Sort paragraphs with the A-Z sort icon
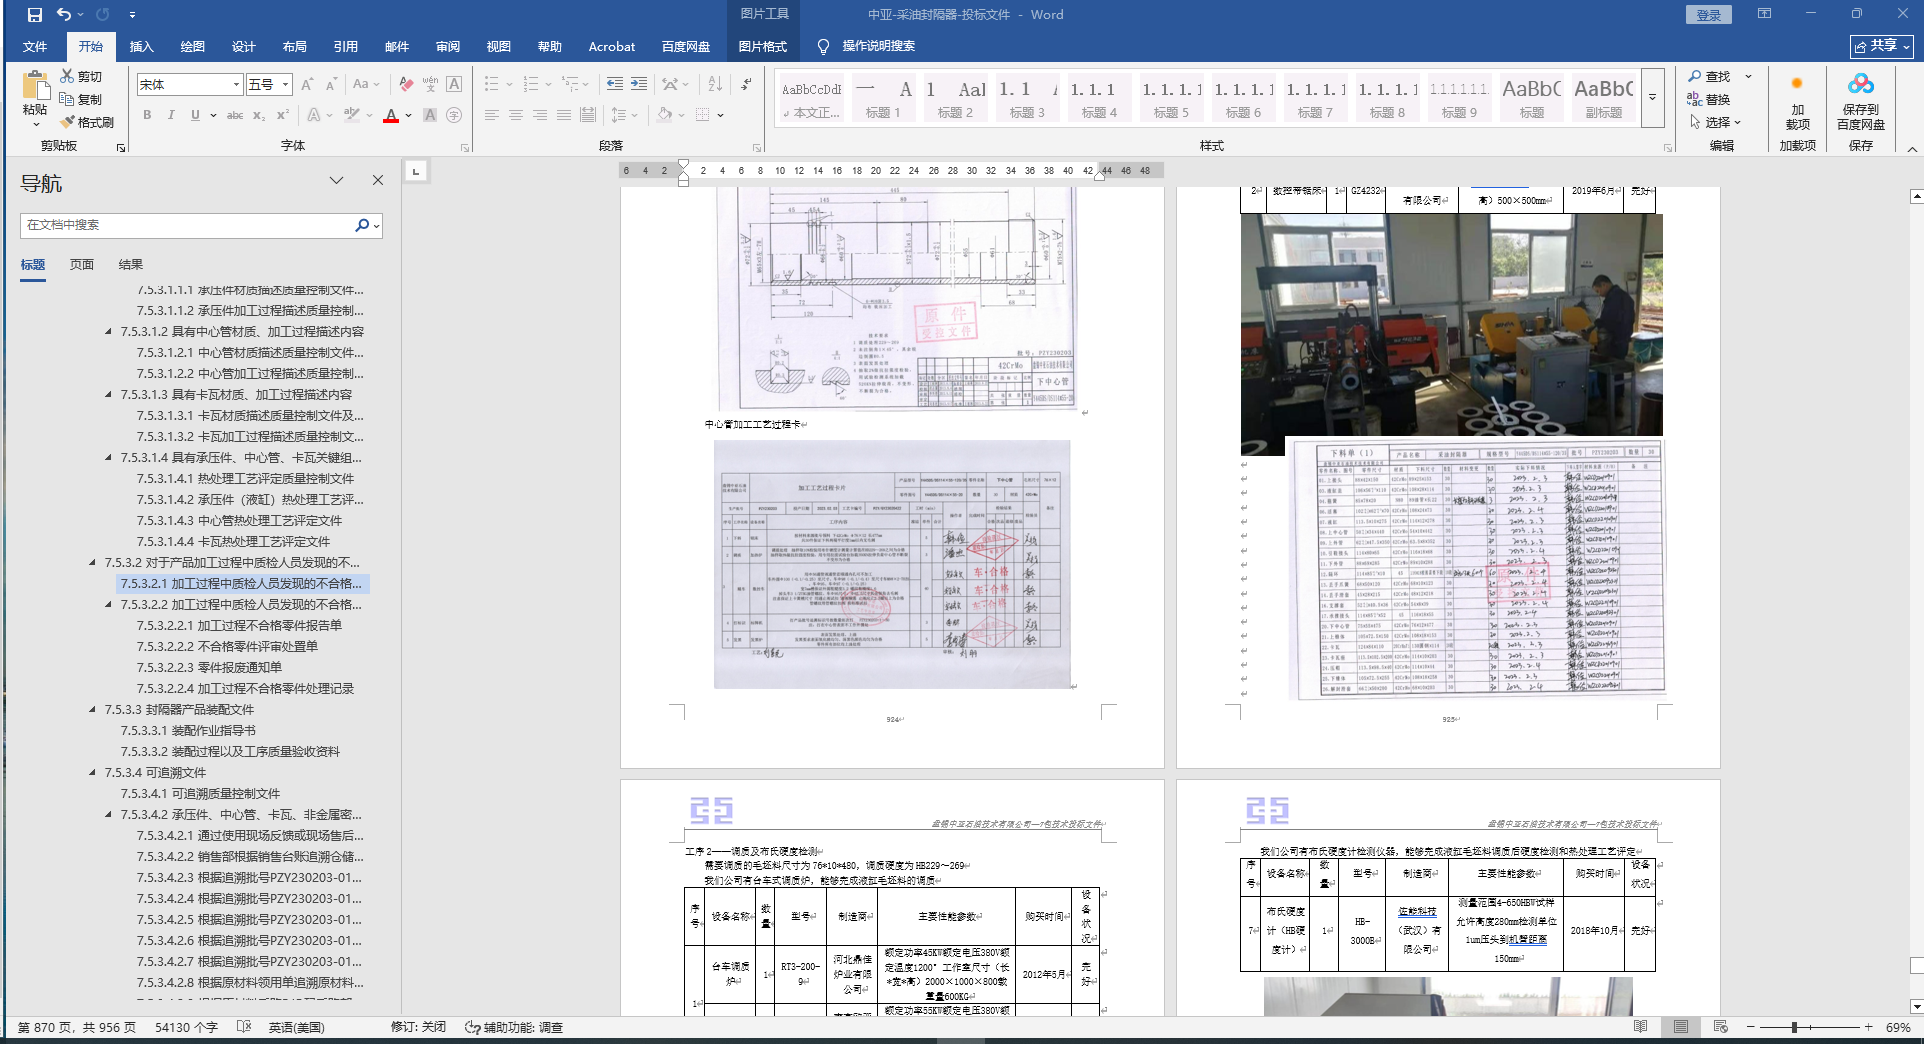 [x=714, y=84]
